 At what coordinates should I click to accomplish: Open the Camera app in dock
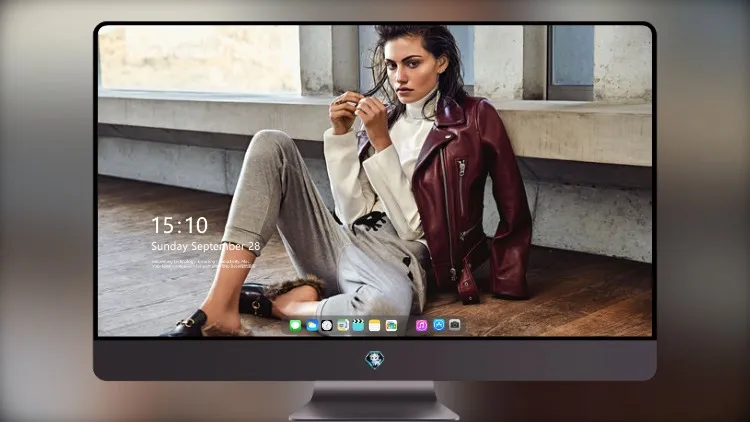(454, 325)
